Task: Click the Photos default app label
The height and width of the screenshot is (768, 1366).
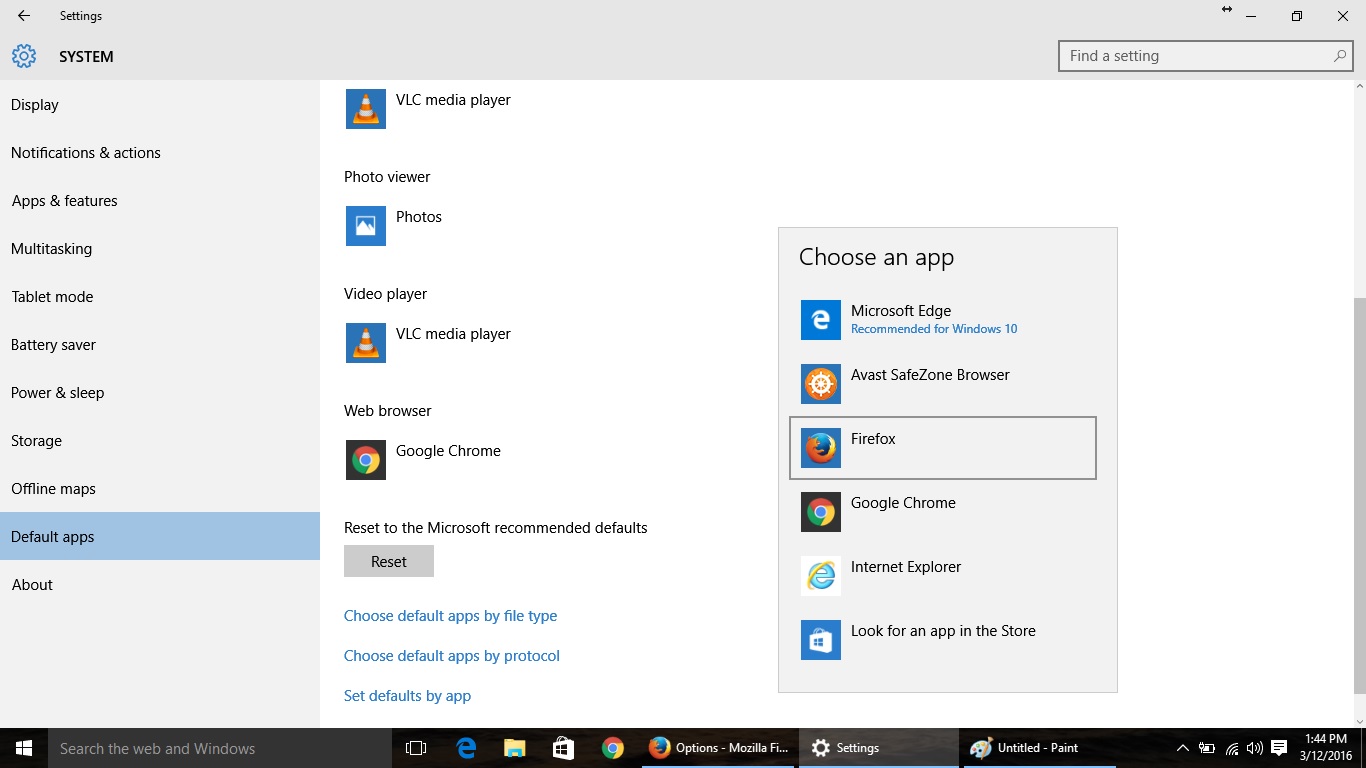Action: 419,217
